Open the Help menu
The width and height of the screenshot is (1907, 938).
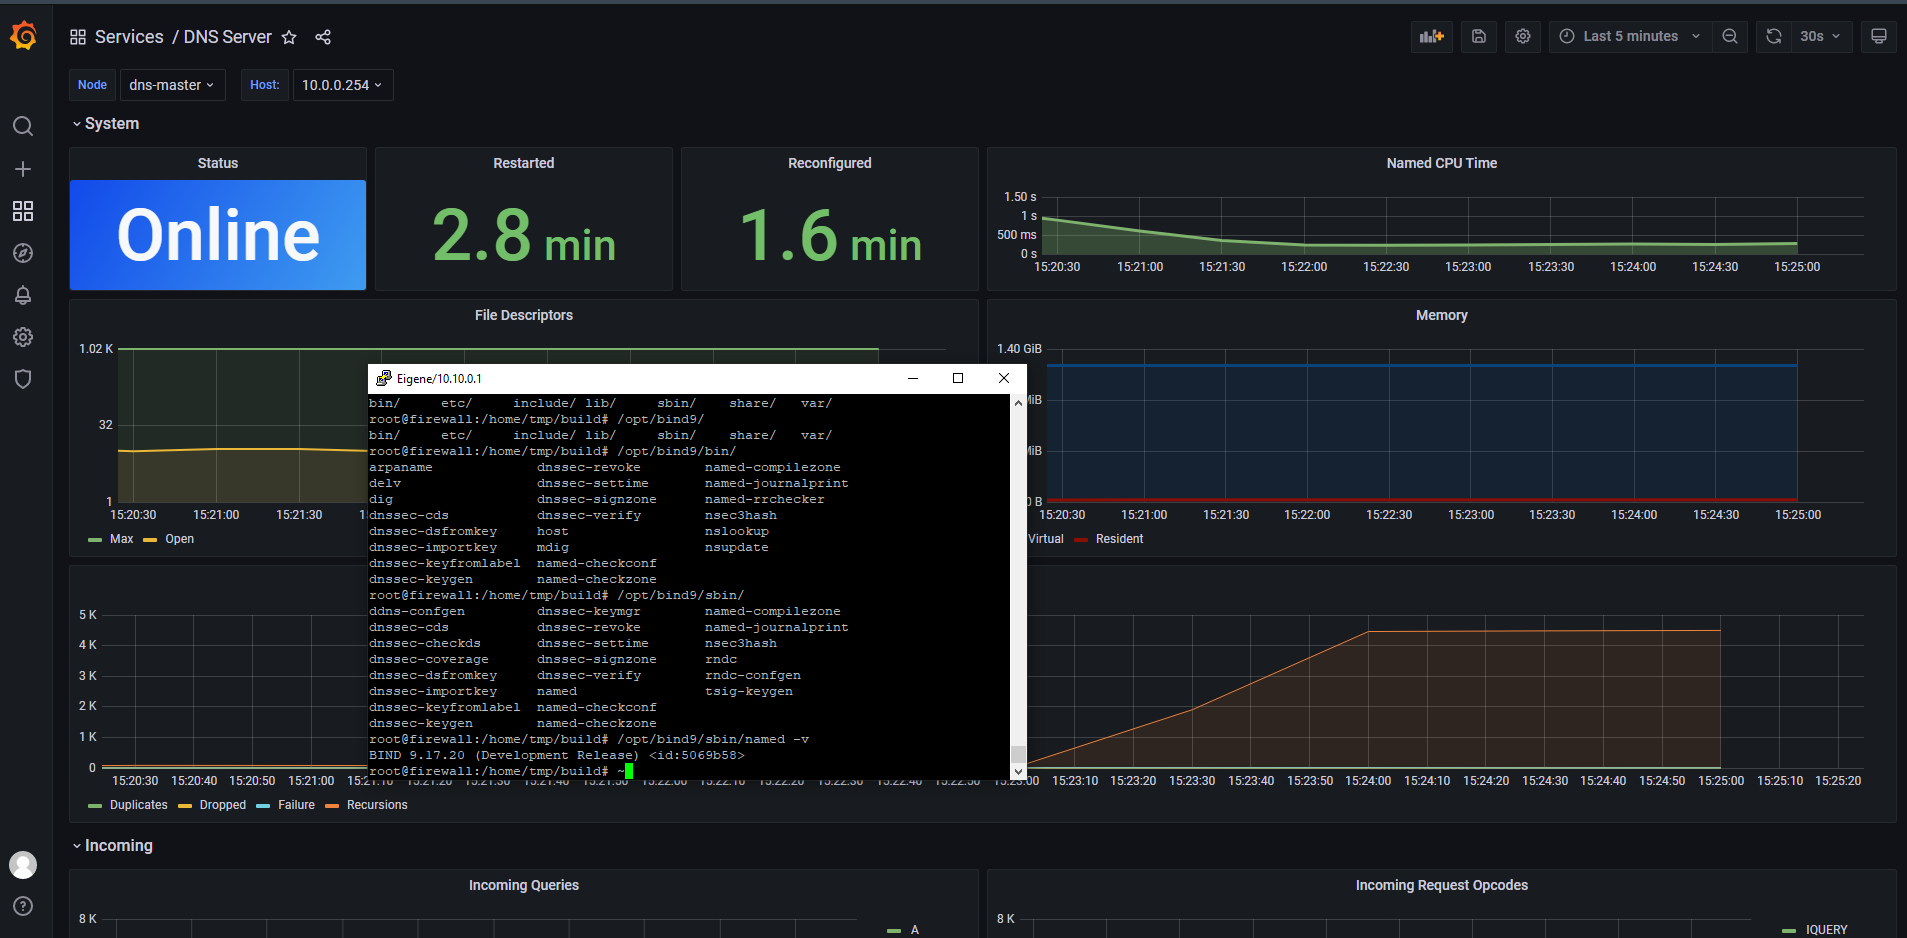(22, 906)
